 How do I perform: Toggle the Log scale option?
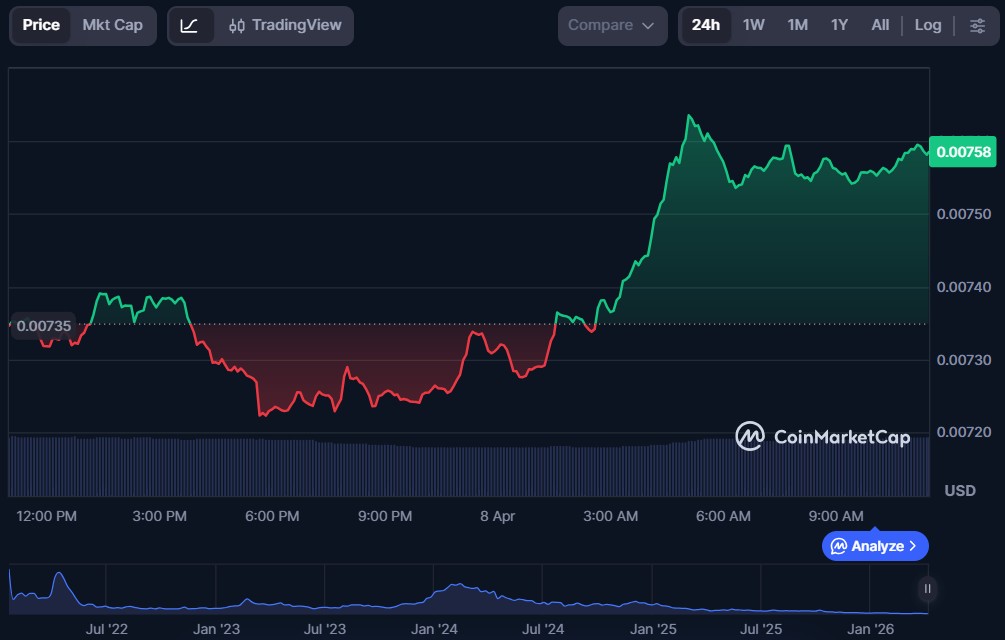point(928,25)
